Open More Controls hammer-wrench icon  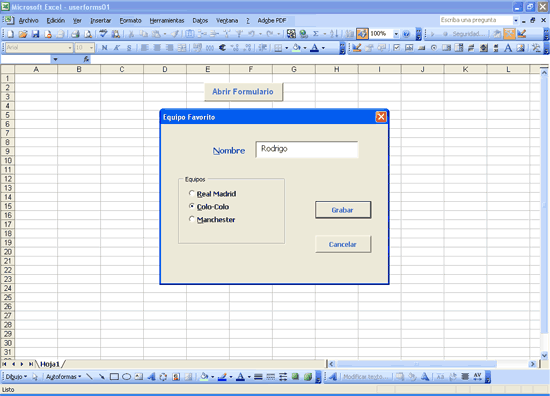[x=536, y=48]
